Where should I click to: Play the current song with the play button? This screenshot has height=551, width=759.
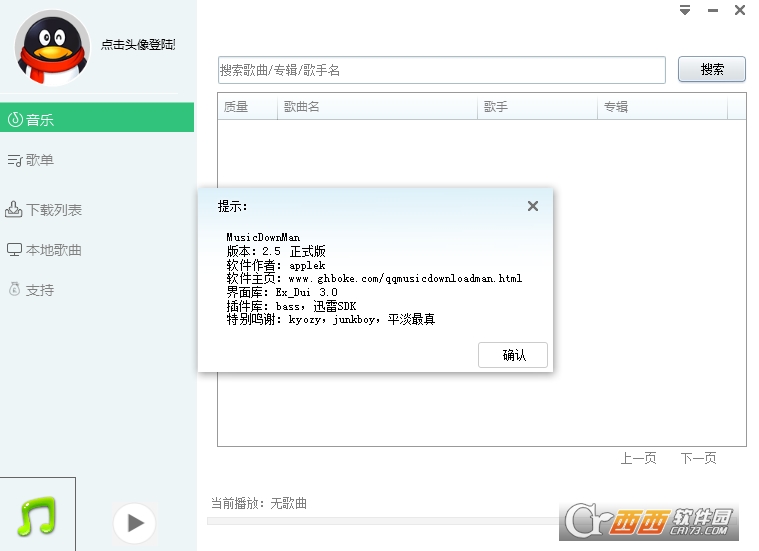click(135, 523)
